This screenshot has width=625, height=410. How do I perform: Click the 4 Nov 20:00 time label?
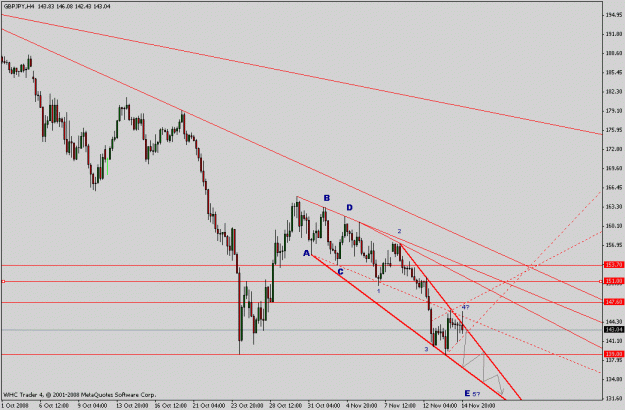pos(362,406)
